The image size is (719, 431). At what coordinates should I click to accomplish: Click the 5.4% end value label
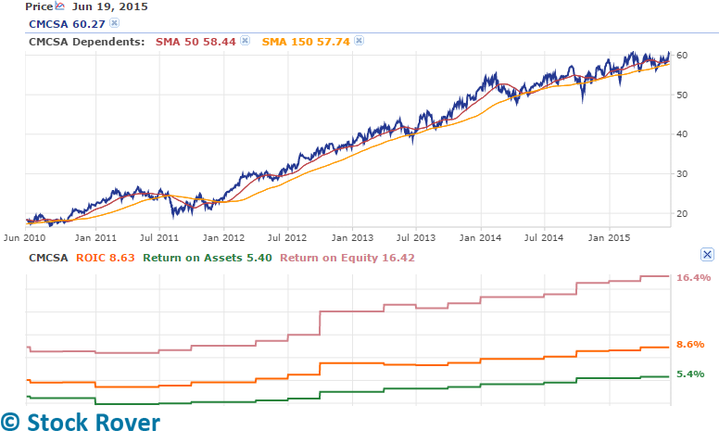pyautogui.click(x=690, y=374)
